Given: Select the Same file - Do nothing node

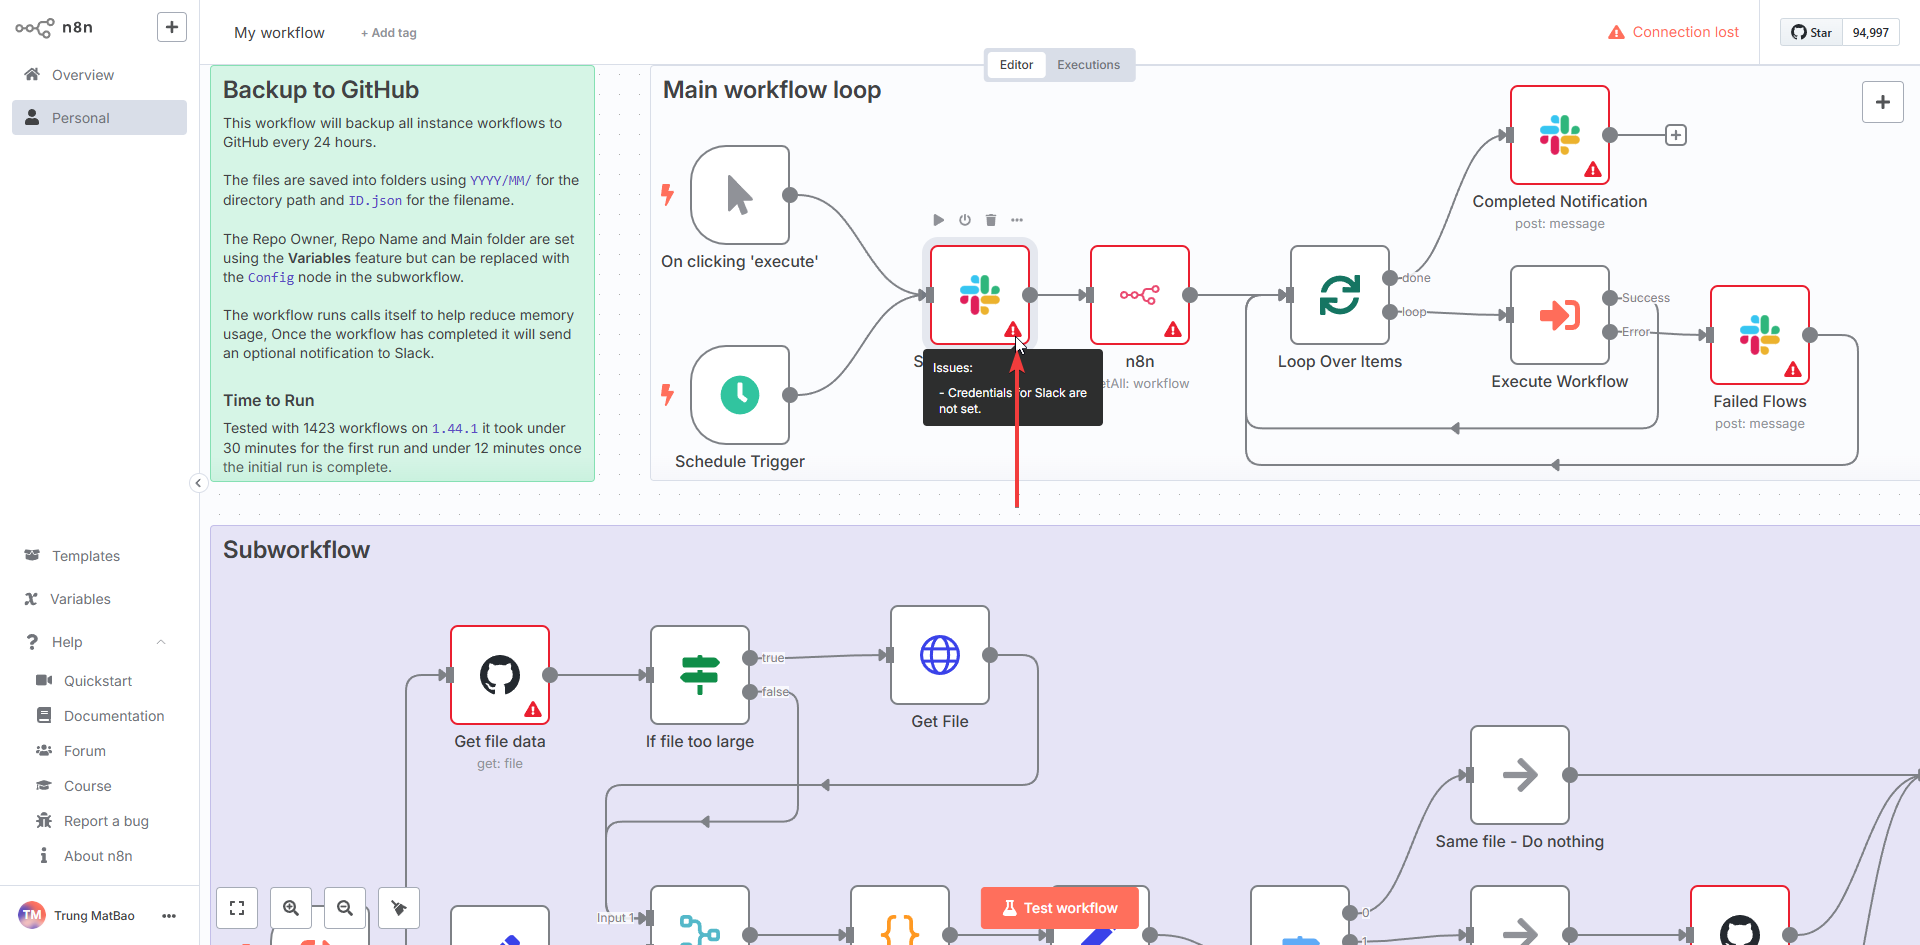Looking at the screenshot, I should click(x=1520, y=775).
